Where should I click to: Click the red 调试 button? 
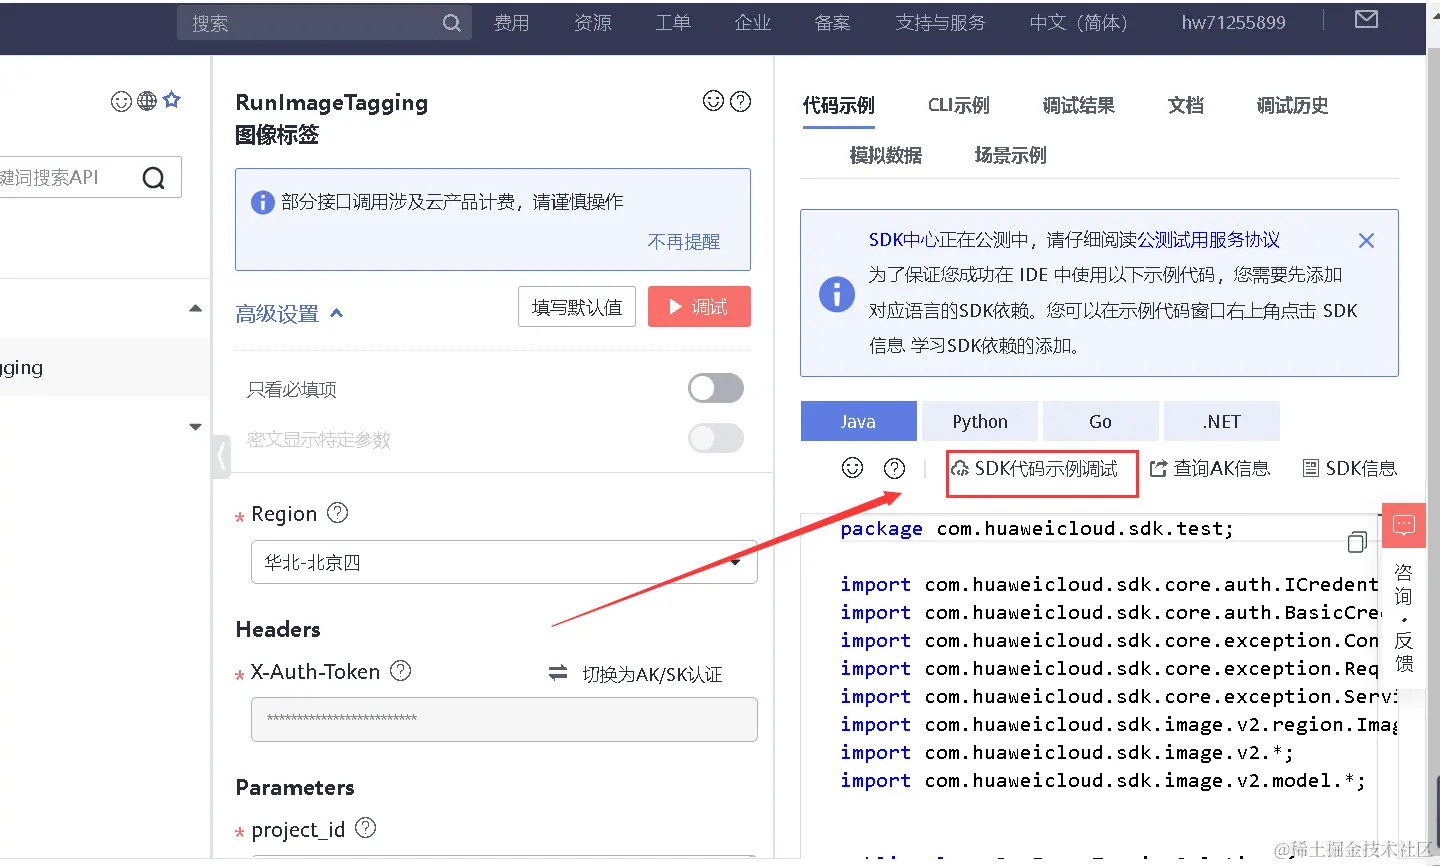point(699,307)
